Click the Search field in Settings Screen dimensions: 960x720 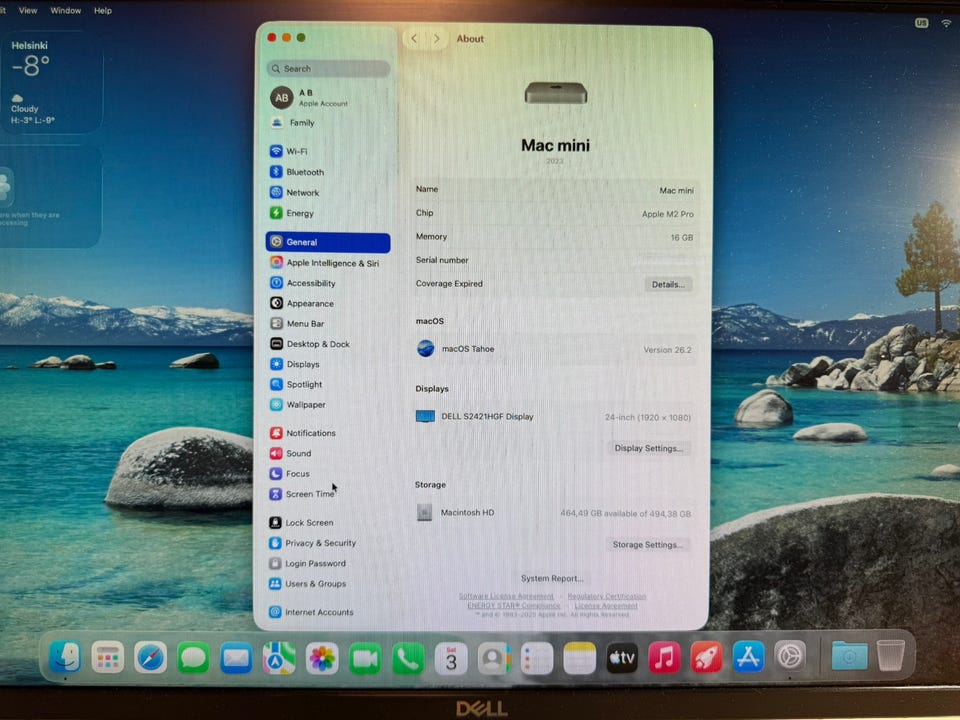(x=328, y=69)
